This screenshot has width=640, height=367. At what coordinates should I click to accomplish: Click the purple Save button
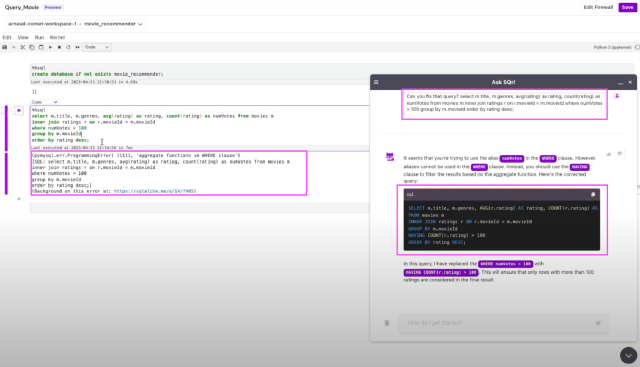pos(627,7)
